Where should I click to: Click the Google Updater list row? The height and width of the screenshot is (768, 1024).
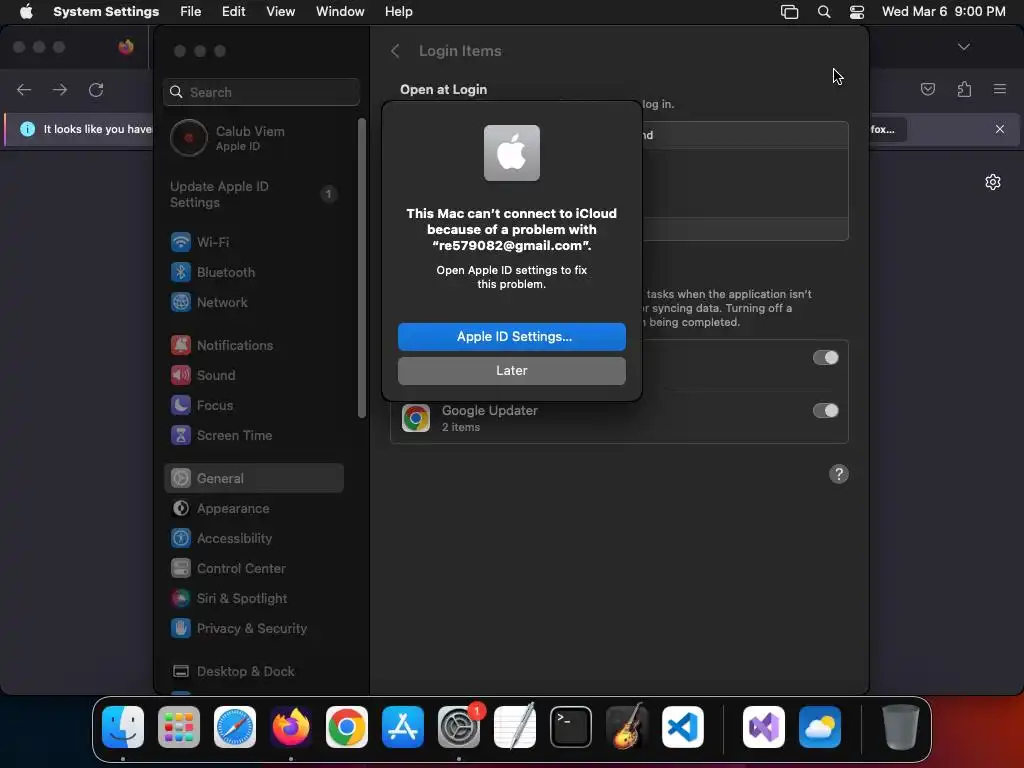[x=619, y=418]
